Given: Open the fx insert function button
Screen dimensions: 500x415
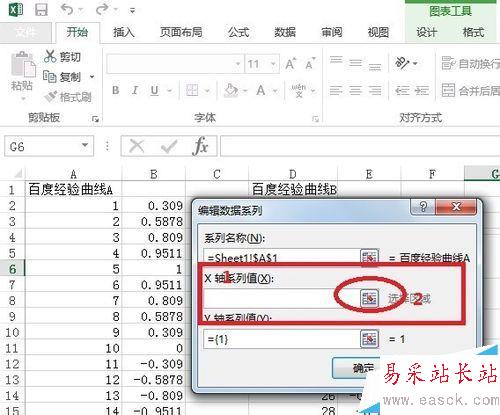Looking at the screenshot, I should pyautogui.click(x=200, y=146).
